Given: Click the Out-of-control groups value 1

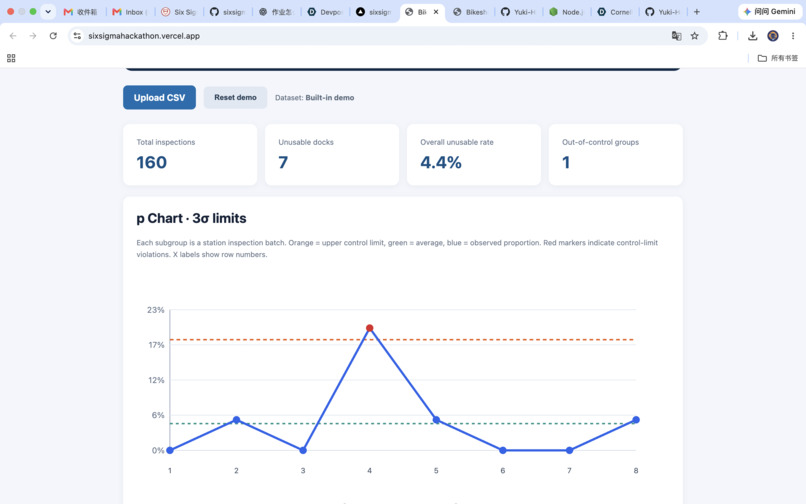Looking at the screenshot, I should coord(566,163).
